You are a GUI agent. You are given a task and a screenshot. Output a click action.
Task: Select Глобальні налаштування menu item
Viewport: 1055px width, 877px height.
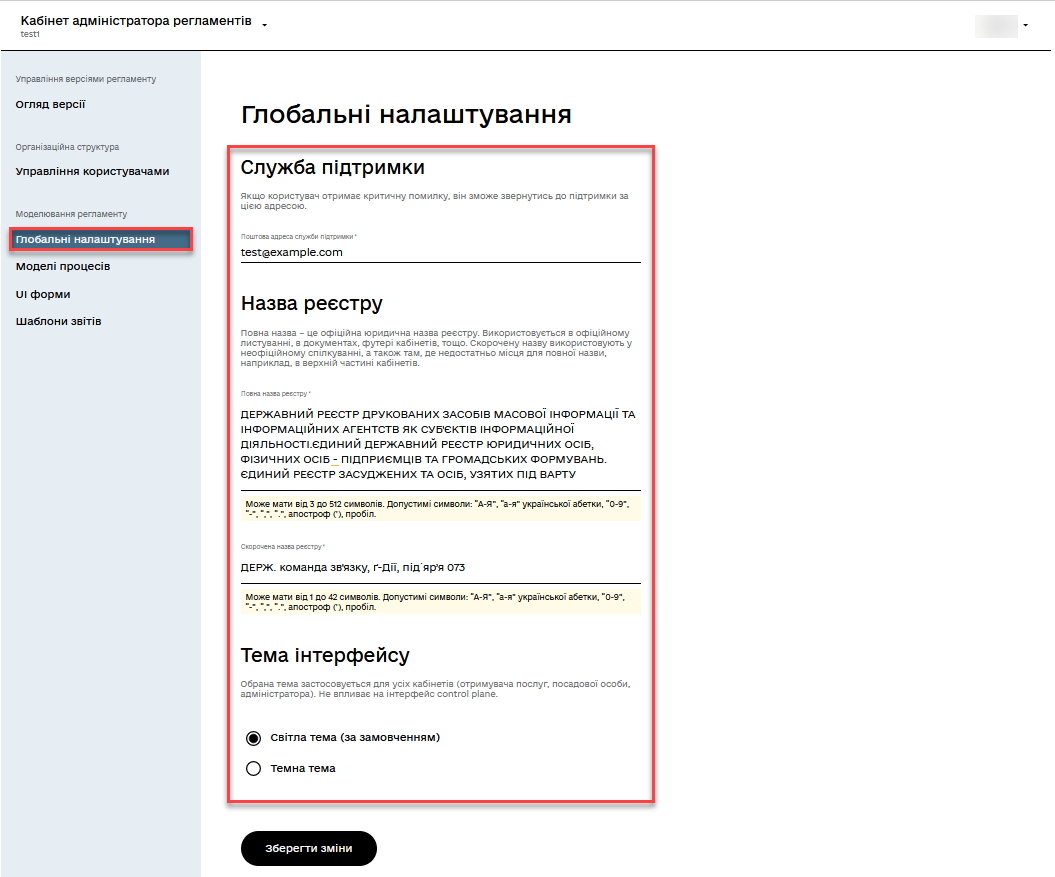point(101,240)
